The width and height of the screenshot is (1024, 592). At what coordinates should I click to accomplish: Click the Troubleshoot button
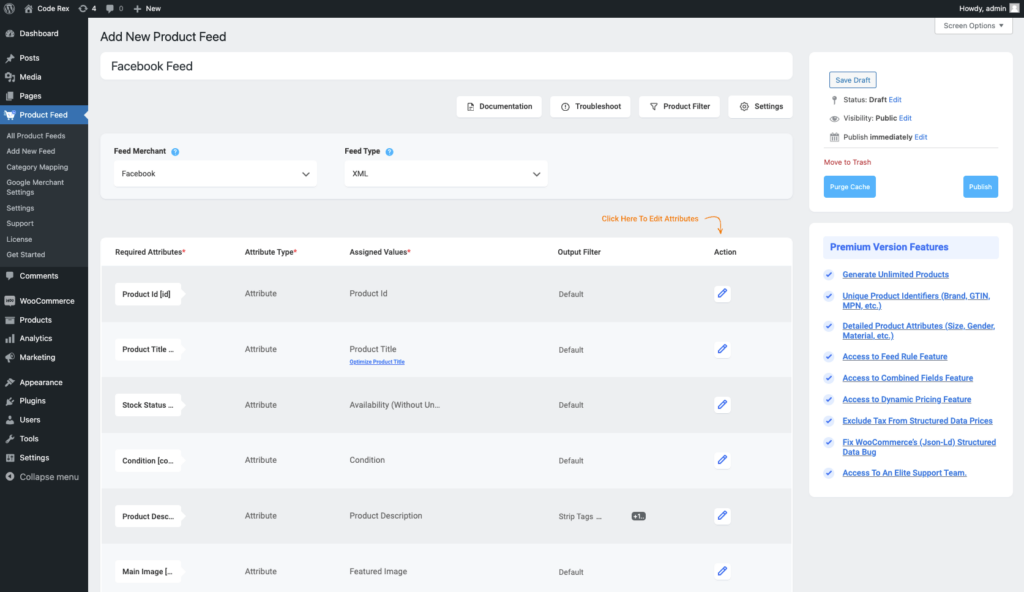point(590,107)
